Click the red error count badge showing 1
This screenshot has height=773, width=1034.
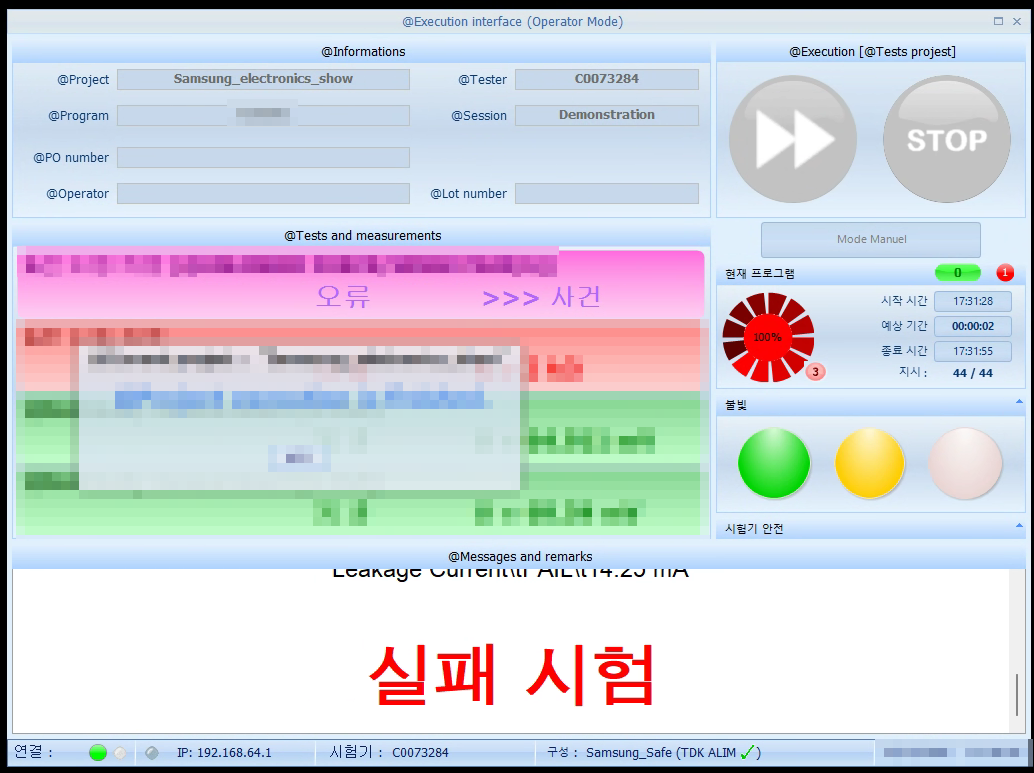tap(1004, 273)
